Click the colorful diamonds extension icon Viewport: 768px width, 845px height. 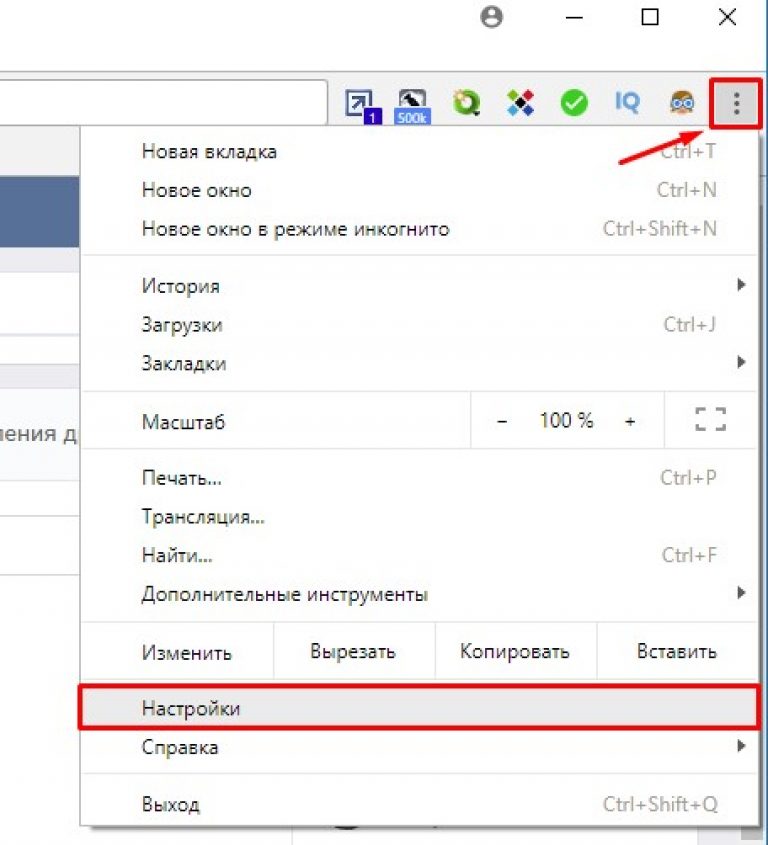[520, 102]
